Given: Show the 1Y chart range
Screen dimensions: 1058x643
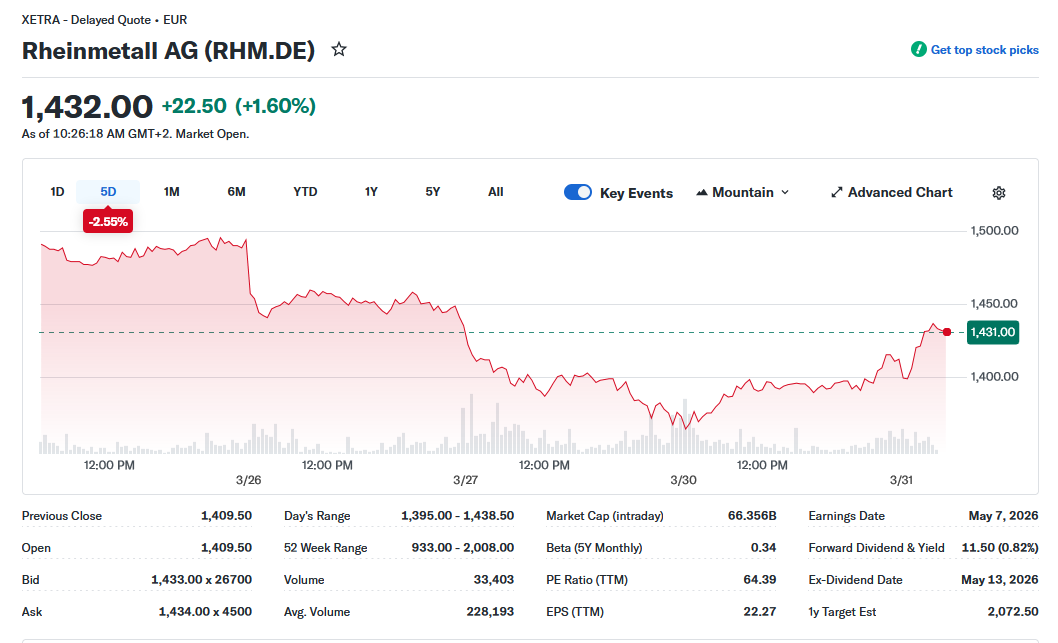Looking at the screenshot, I should [371, 192].
